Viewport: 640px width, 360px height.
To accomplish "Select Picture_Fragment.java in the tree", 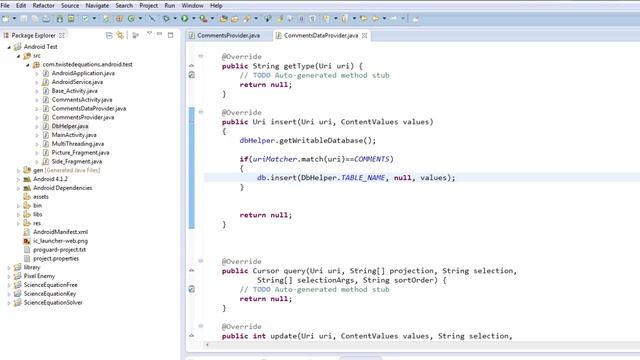I will pyautogui.click(x=80, y=153).
